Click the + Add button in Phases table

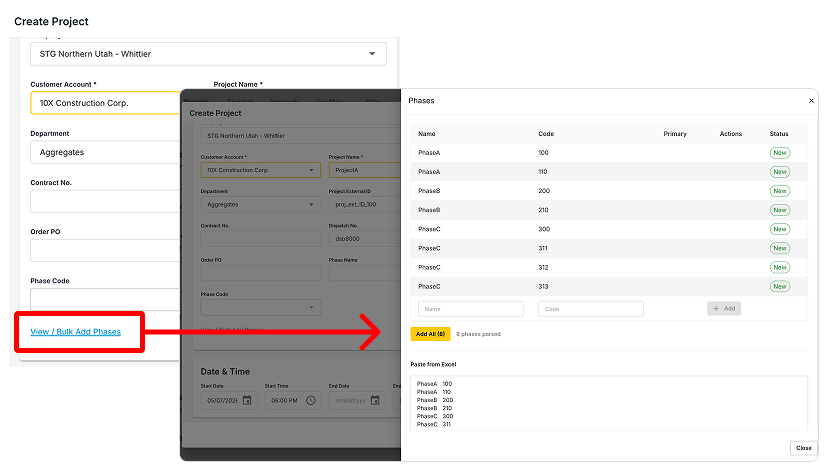(724, 309)
